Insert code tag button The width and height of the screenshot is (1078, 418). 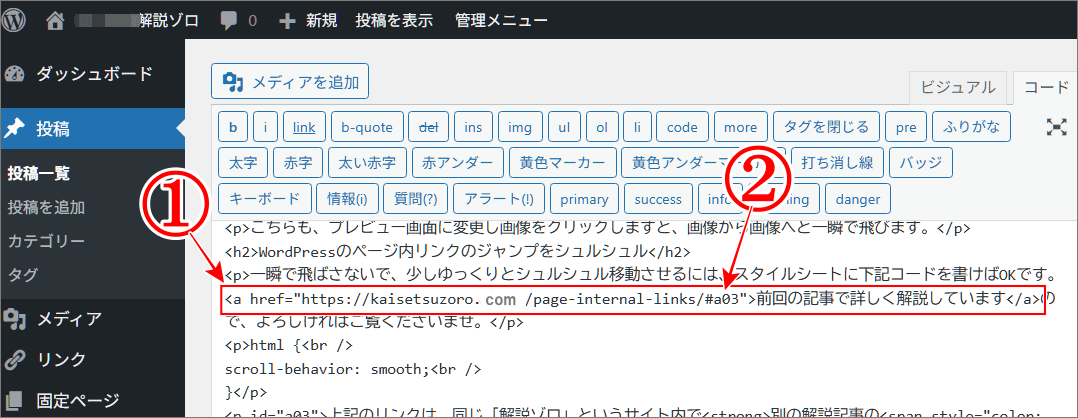(683, 127)
